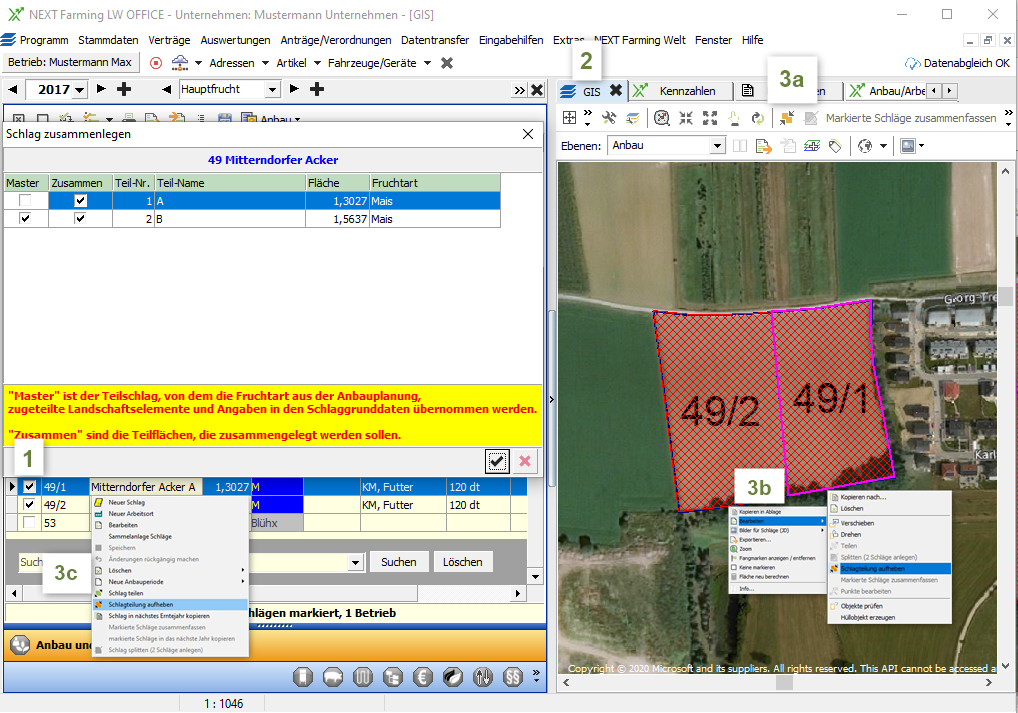Open the Auswertungen menu
Image resolution: width=1018 pixels, height=713 pixels.
tap(235, 40)
